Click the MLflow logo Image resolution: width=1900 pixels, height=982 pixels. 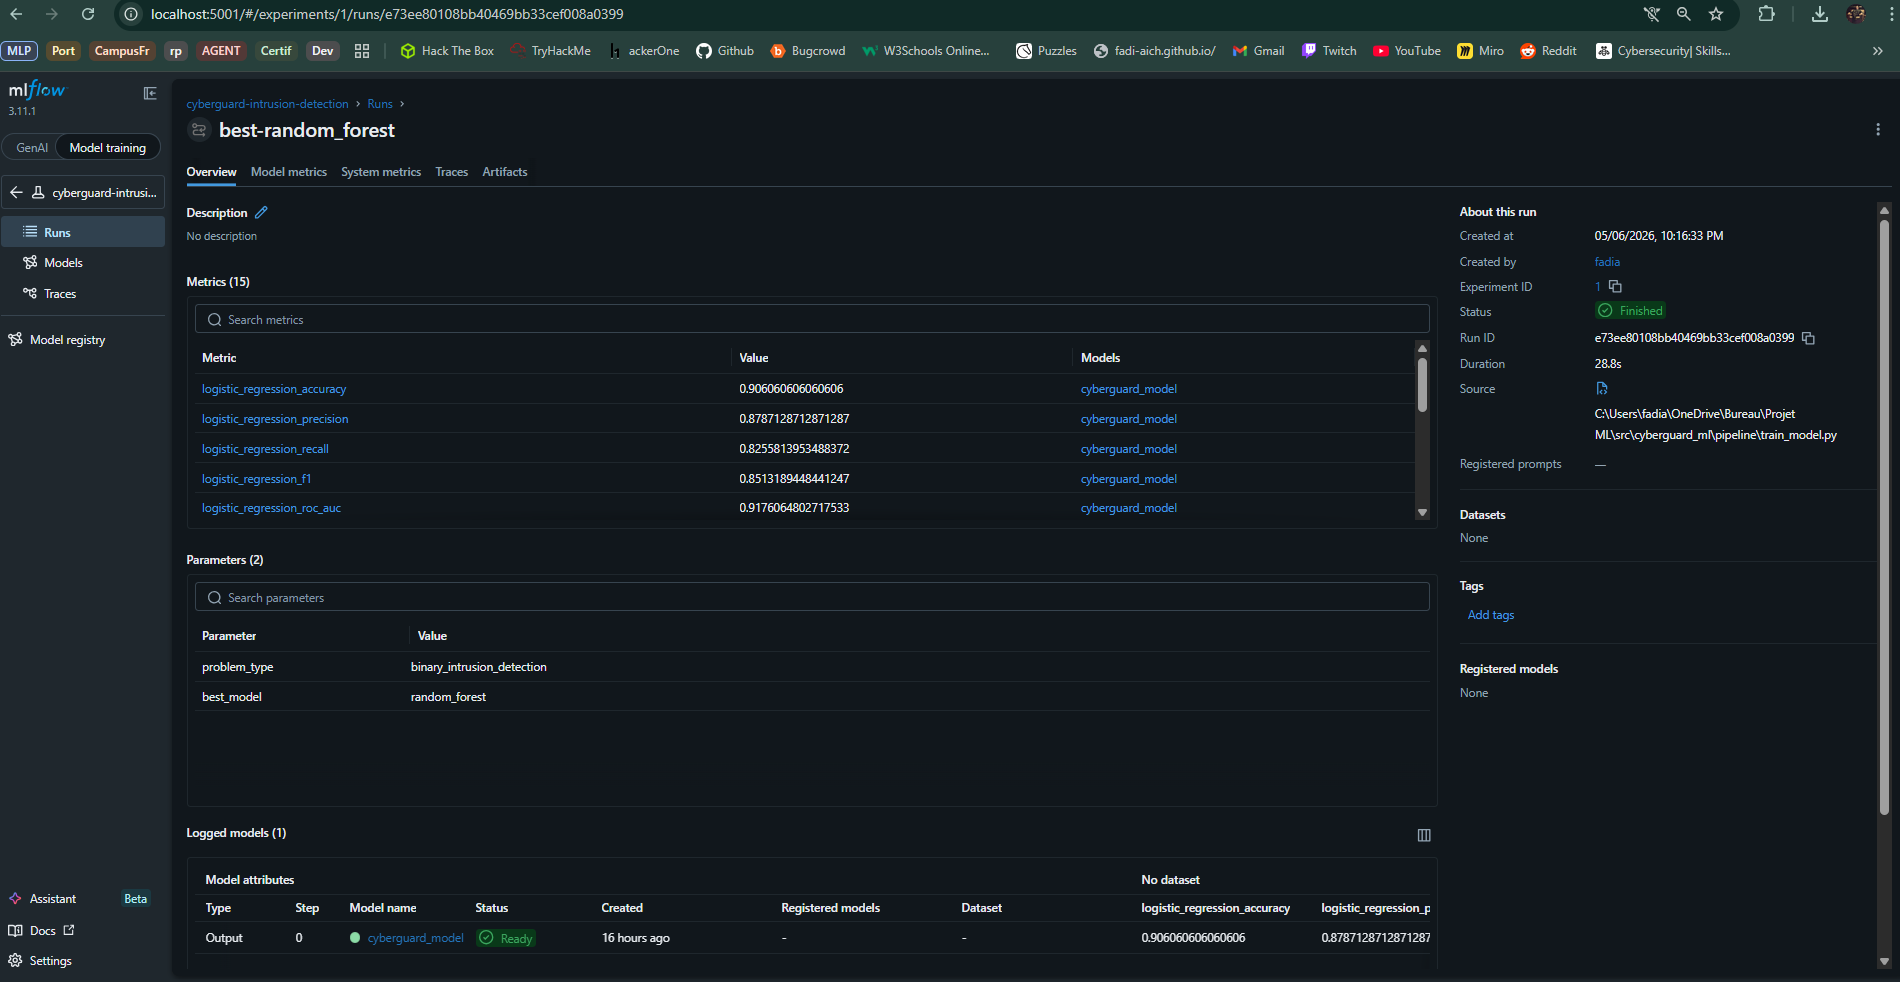tap(37, 90)
